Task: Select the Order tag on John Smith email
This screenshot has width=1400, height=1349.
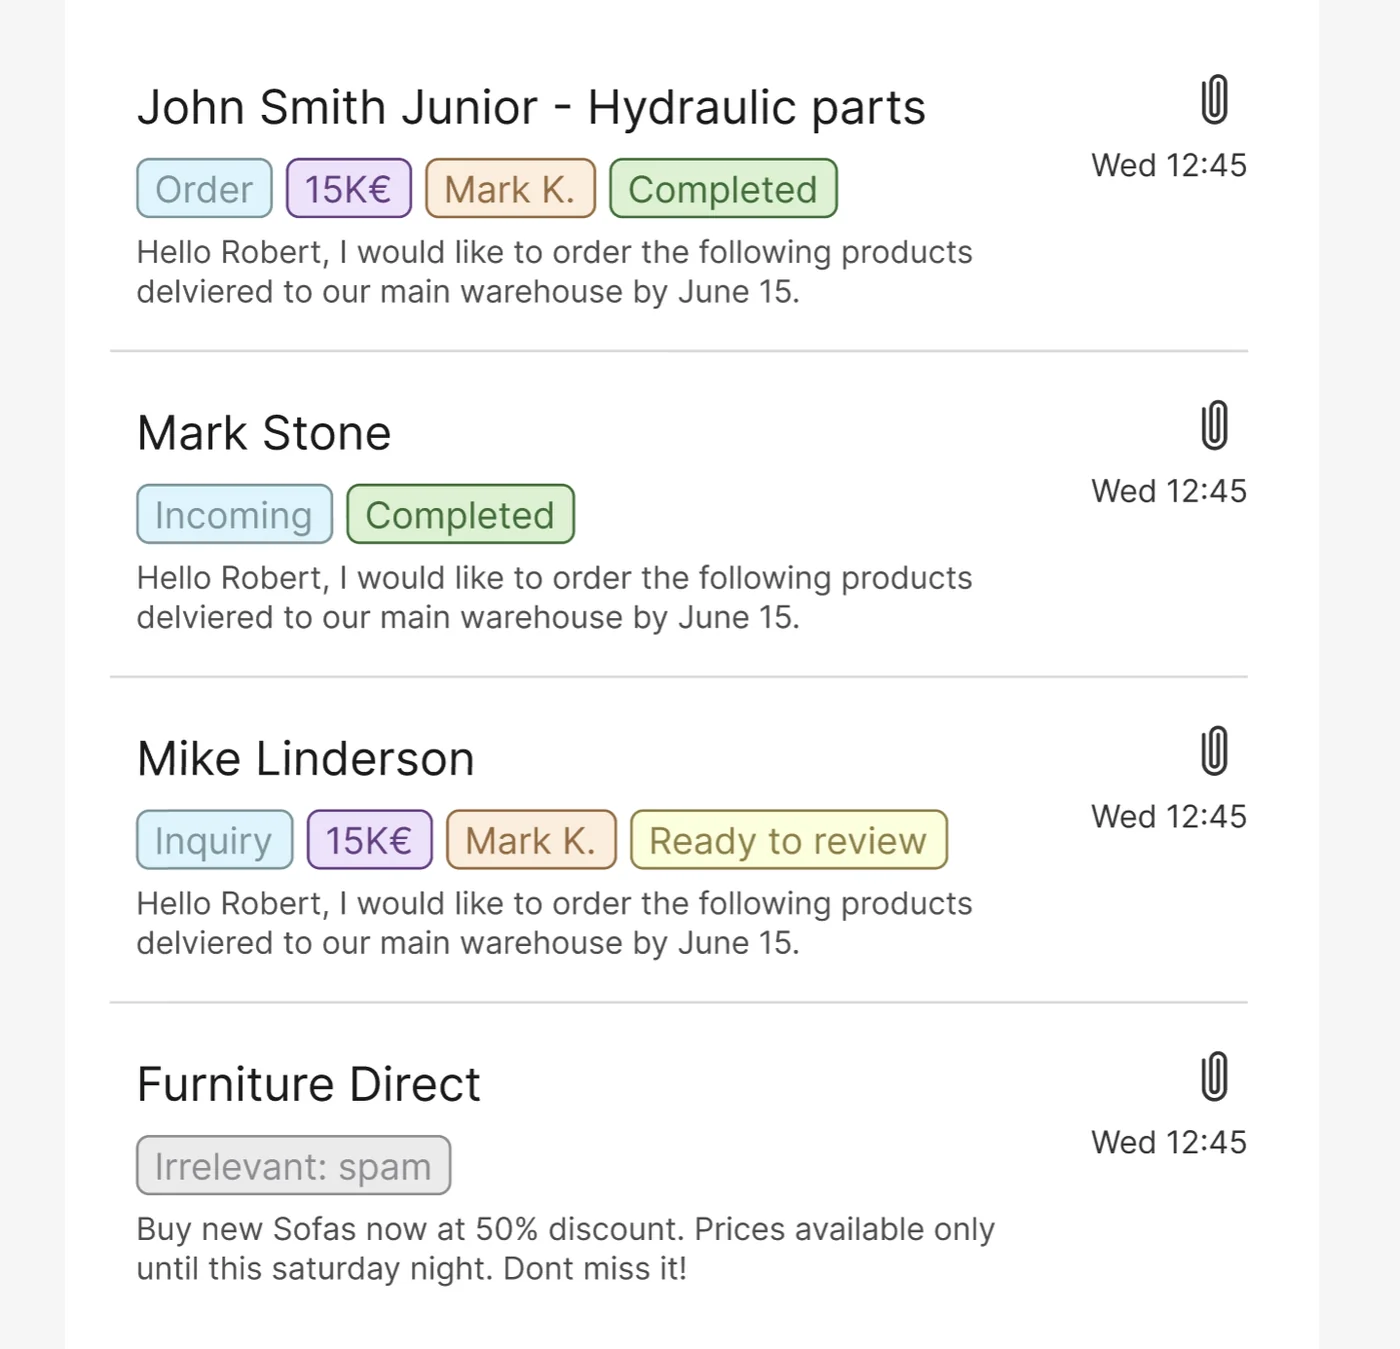Action: click(204, 189)
